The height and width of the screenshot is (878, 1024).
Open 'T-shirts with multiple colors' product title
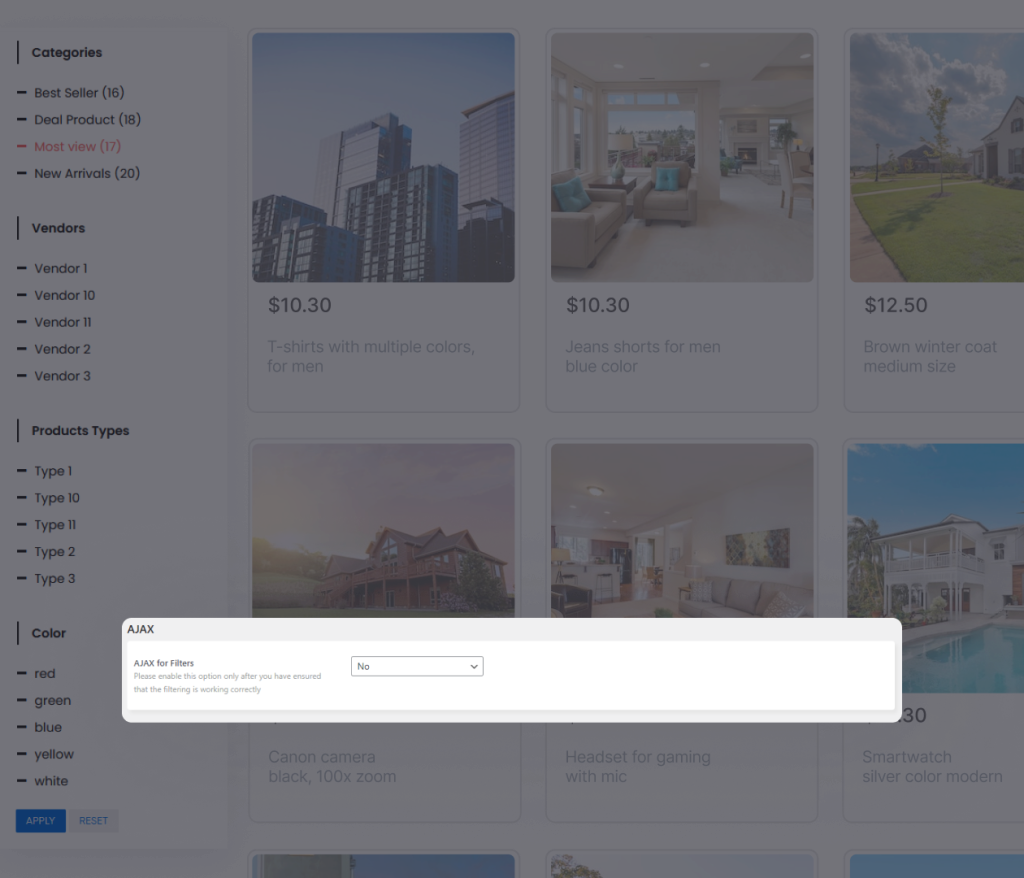click(371, 356)
